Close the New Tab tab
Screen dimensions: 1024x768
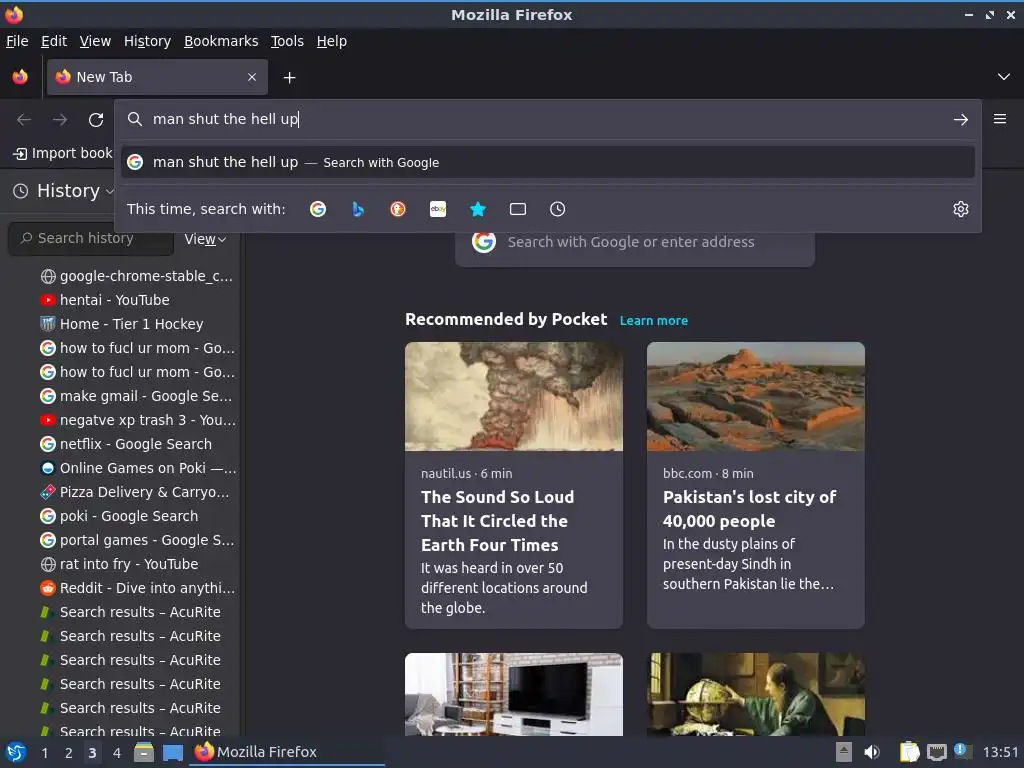tap(252, 77)
